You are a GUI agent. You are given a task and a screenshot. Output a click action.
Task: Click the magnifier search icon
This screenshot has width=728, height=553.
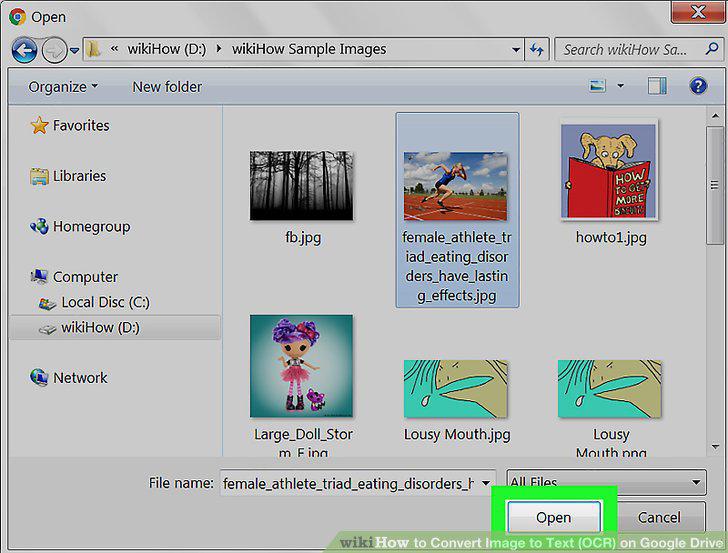pyautogui.click(x=712, y=48)
